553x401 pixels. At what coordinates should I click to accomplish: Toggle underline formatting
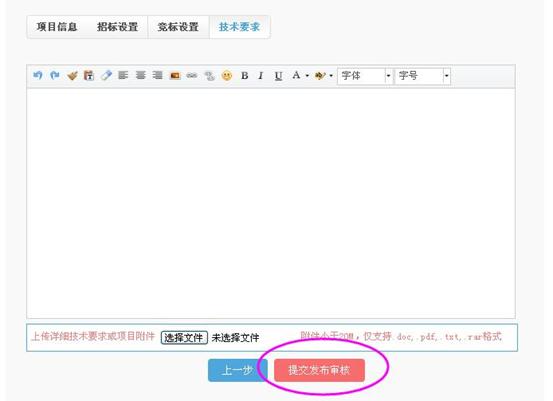[x=278, y=76]
